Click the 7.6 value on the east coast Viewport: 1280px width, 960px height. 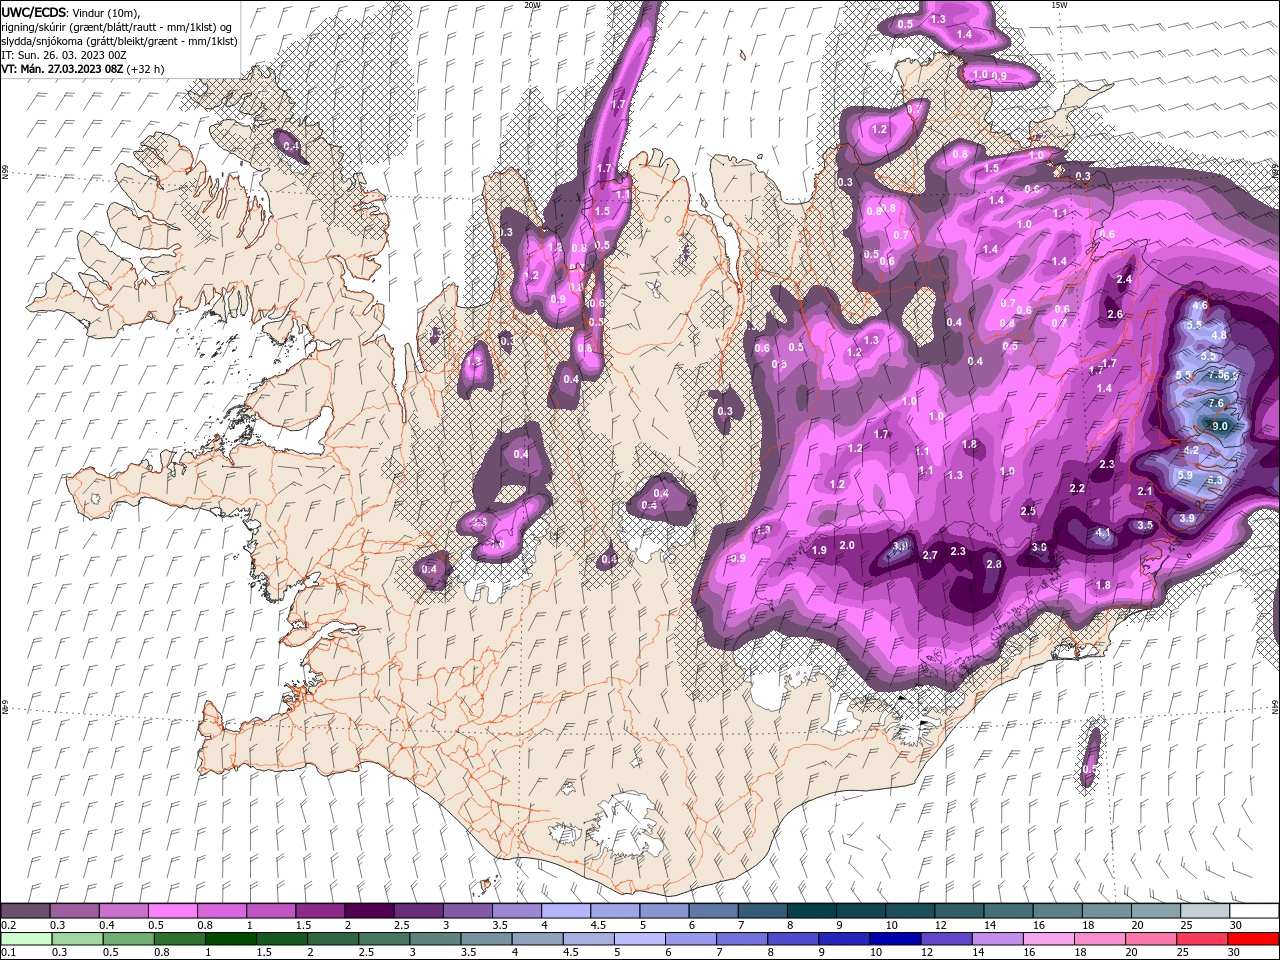(1216, 403)
